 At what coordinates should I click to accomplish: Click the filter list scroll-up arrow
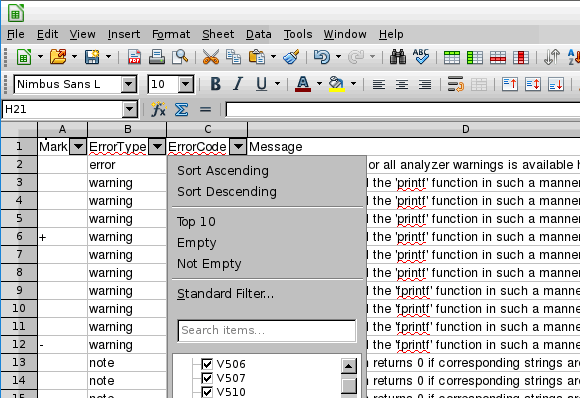click(x=348, y=367)
